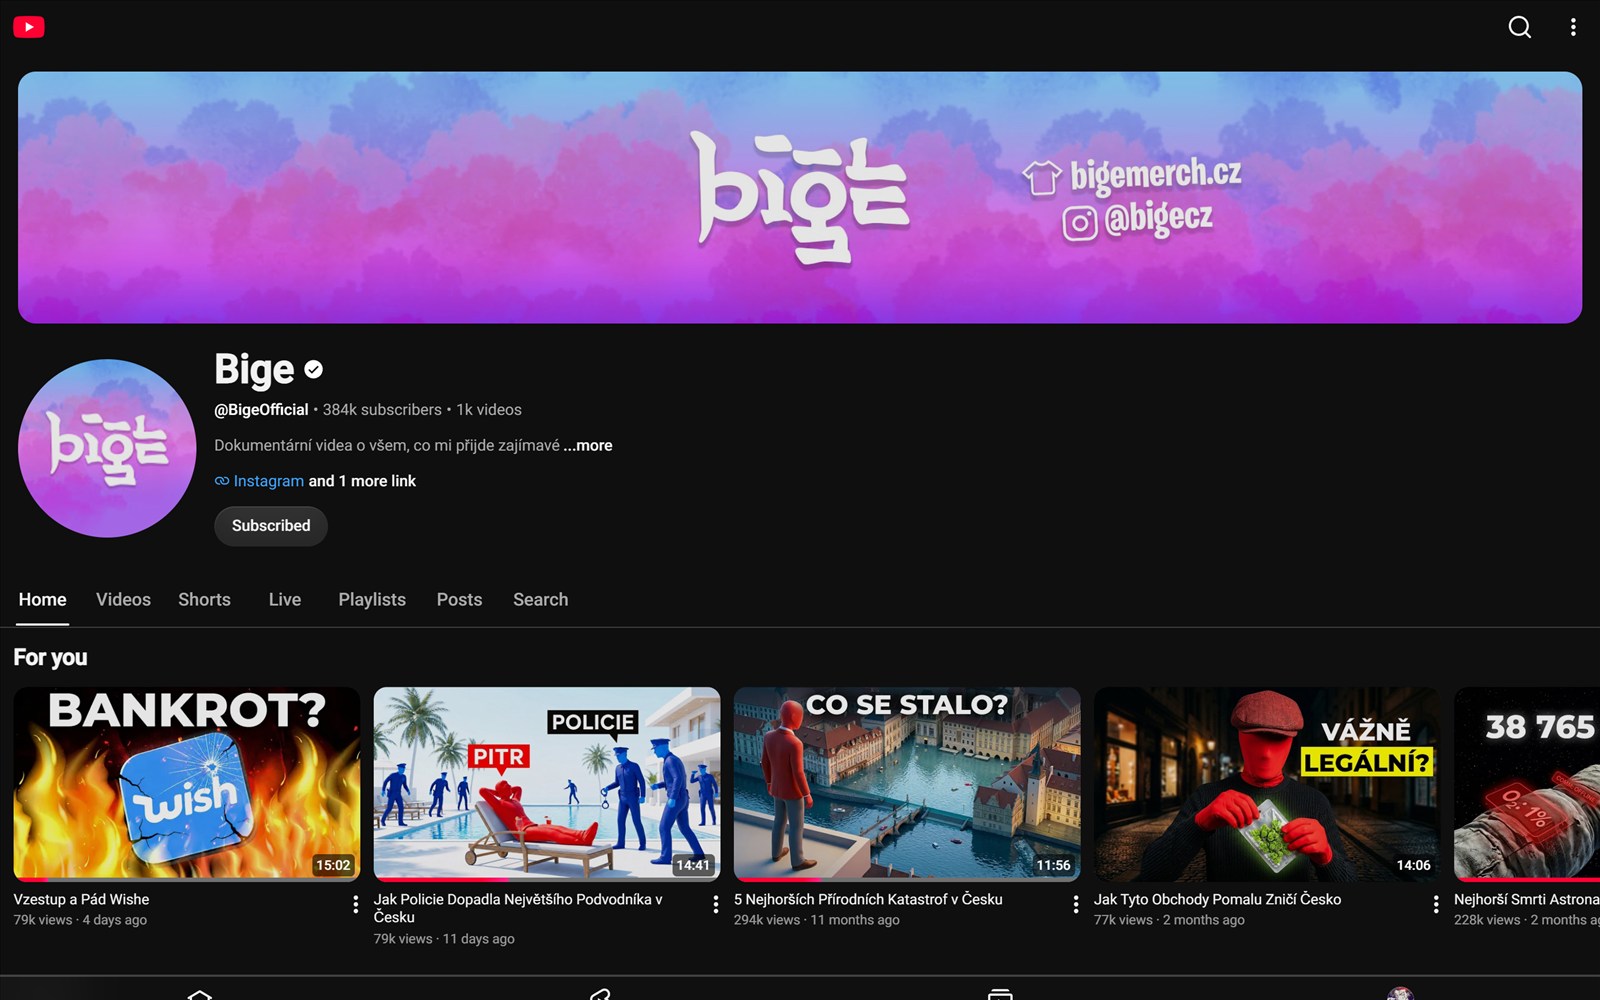Click the 15:02 duration badge

333,865
